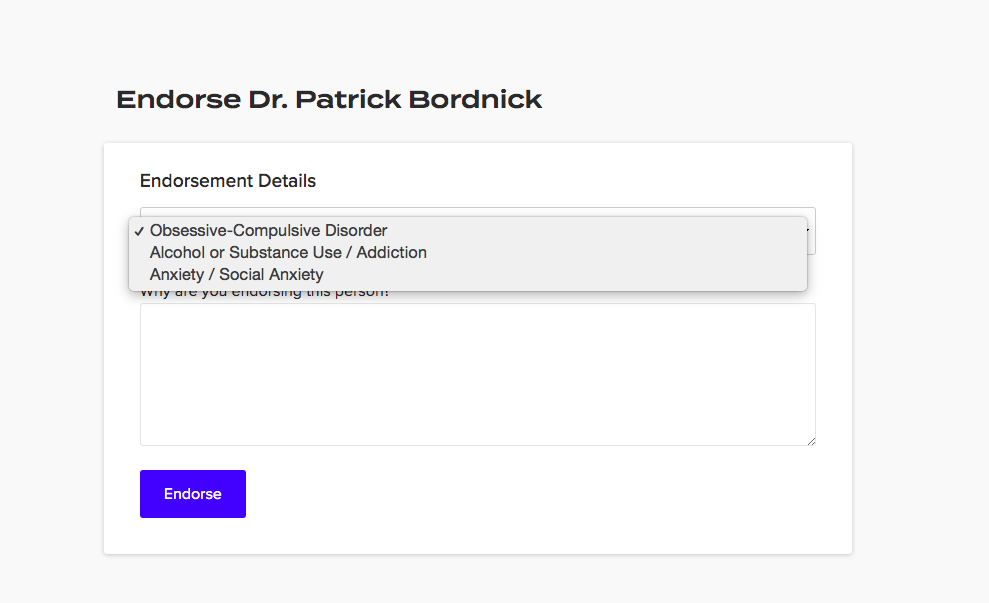This screenshot has height=603, width=989.
Task: Click the name Patrick Bordnick in the title
Action: click(419, 99)
